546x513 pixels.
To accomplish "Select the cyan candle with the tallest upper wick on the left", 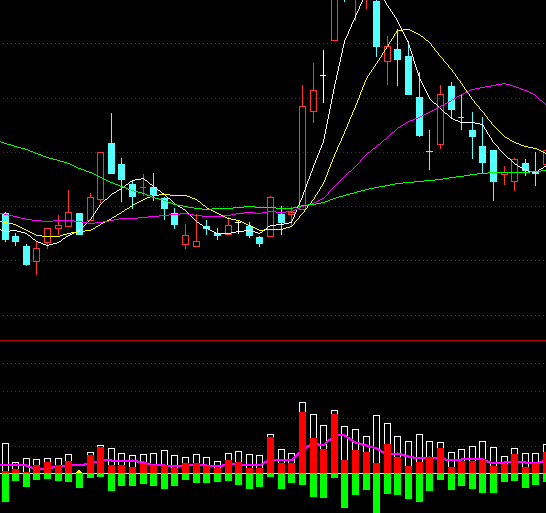I will click(111, 158).
